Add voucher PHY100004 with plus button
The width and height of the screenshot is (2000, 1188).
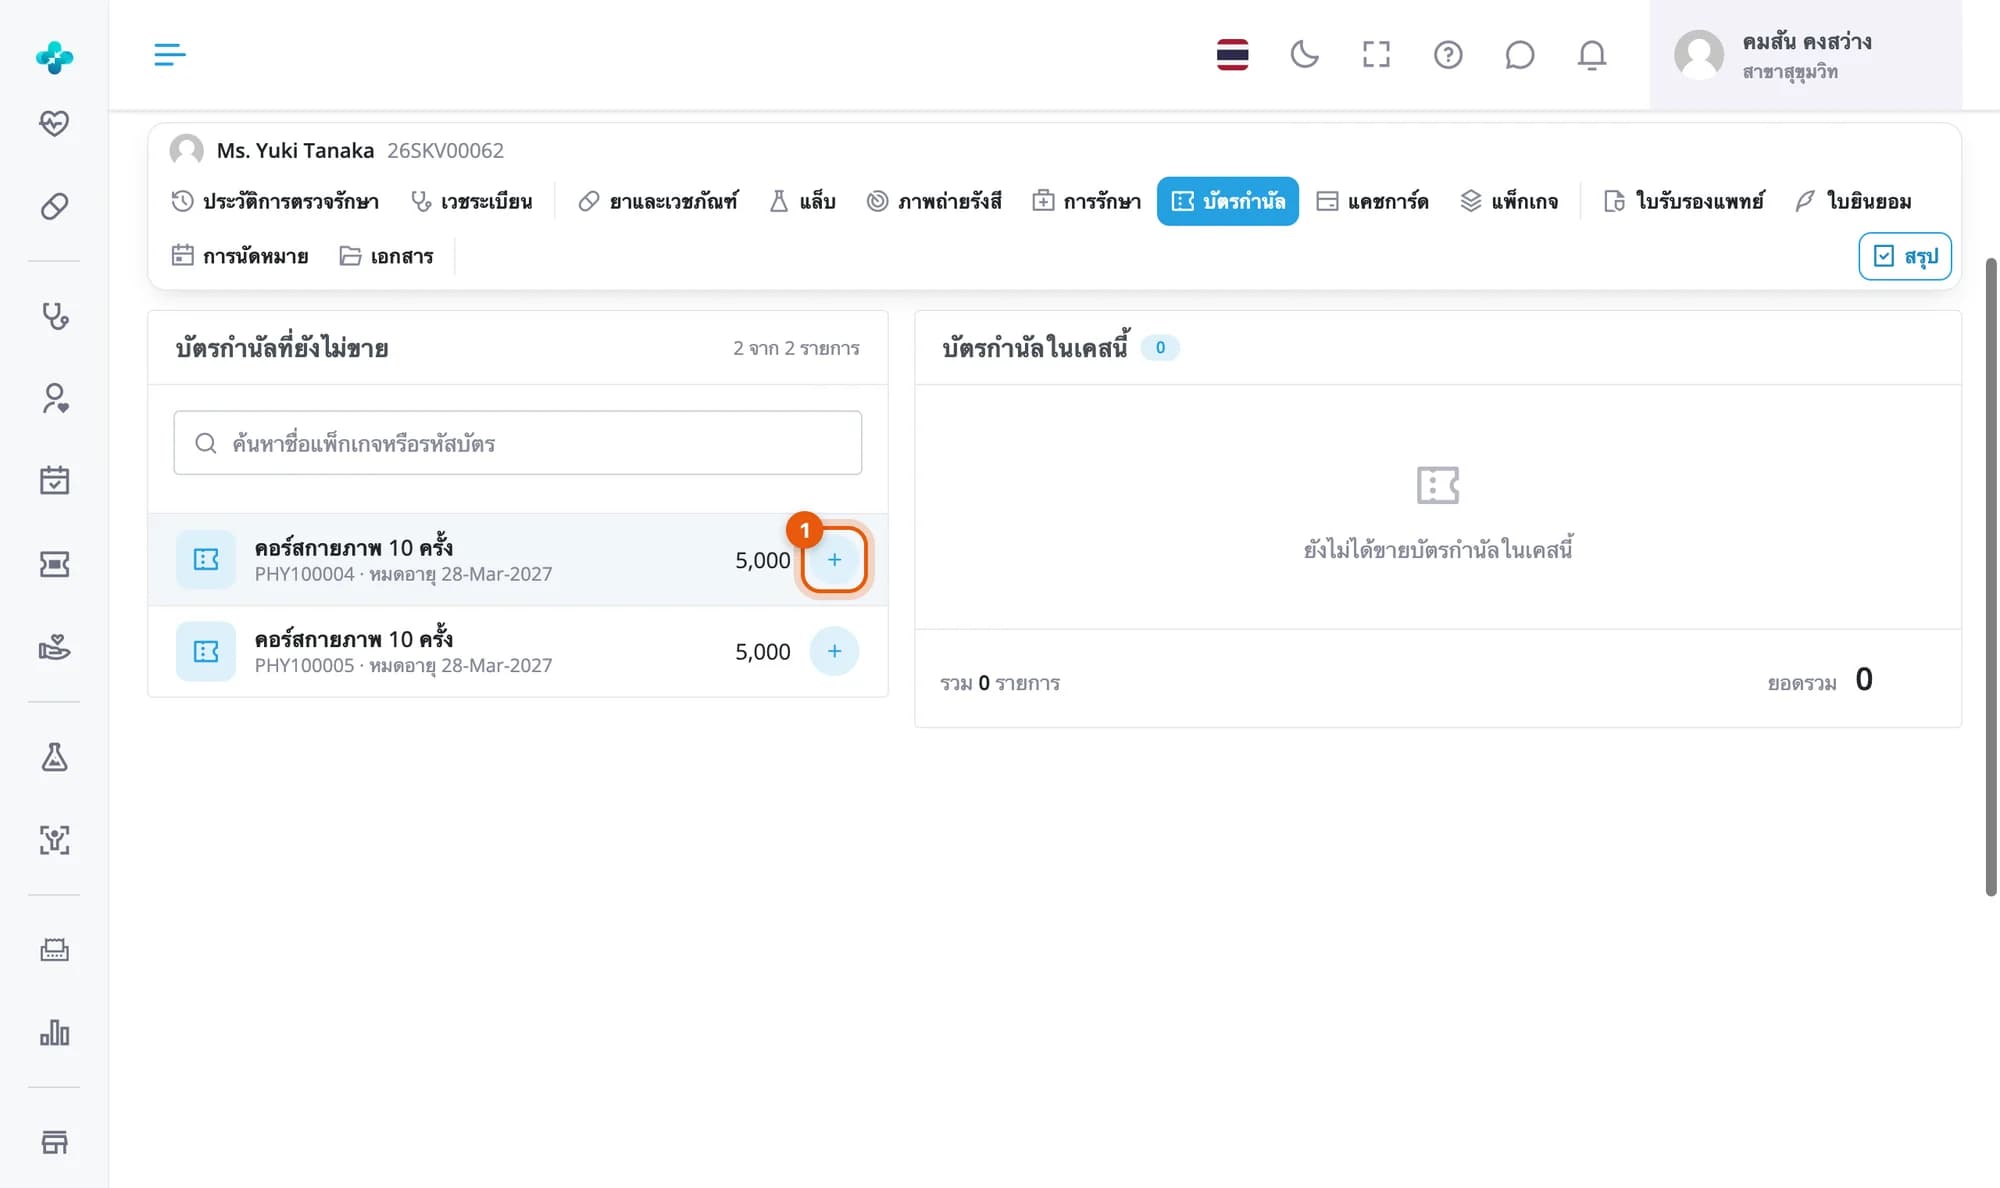834,560
